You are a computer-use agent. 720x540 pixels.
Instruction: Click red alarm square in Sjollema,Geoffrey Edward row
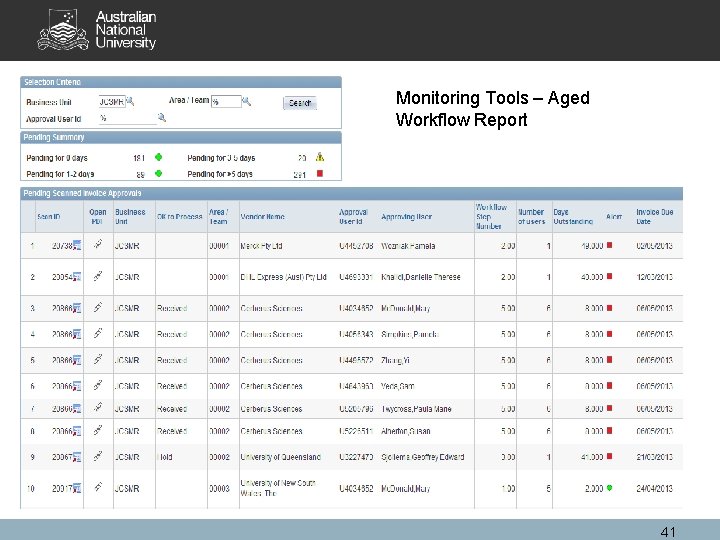coord(609,456)
